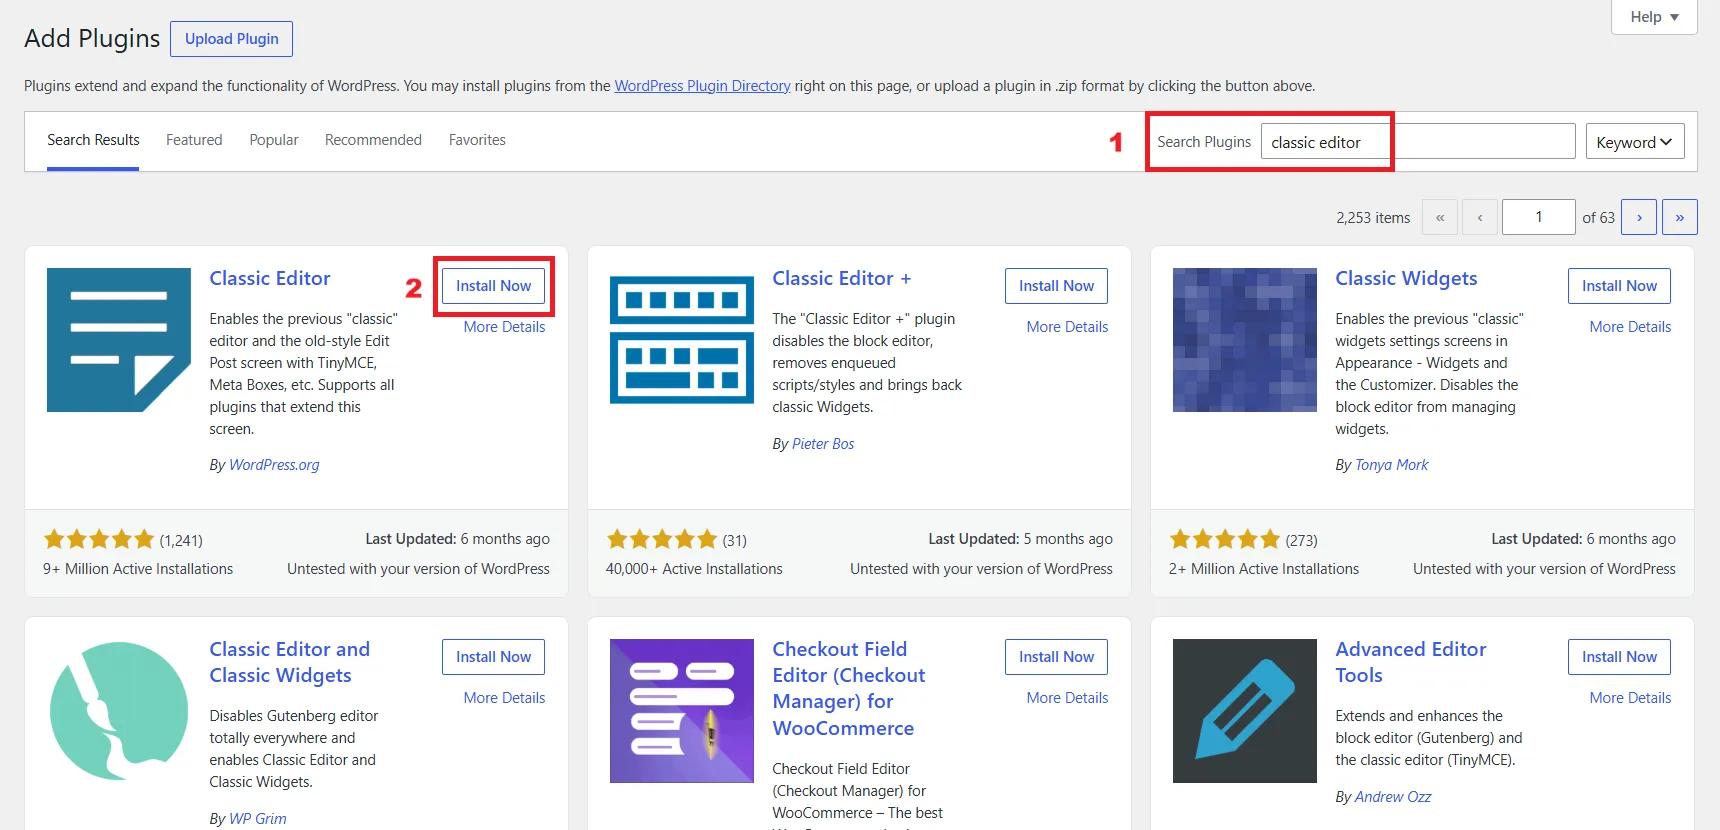
Task: Go to first page of results
Action: pyautogui.click(x=1440, y=217)
